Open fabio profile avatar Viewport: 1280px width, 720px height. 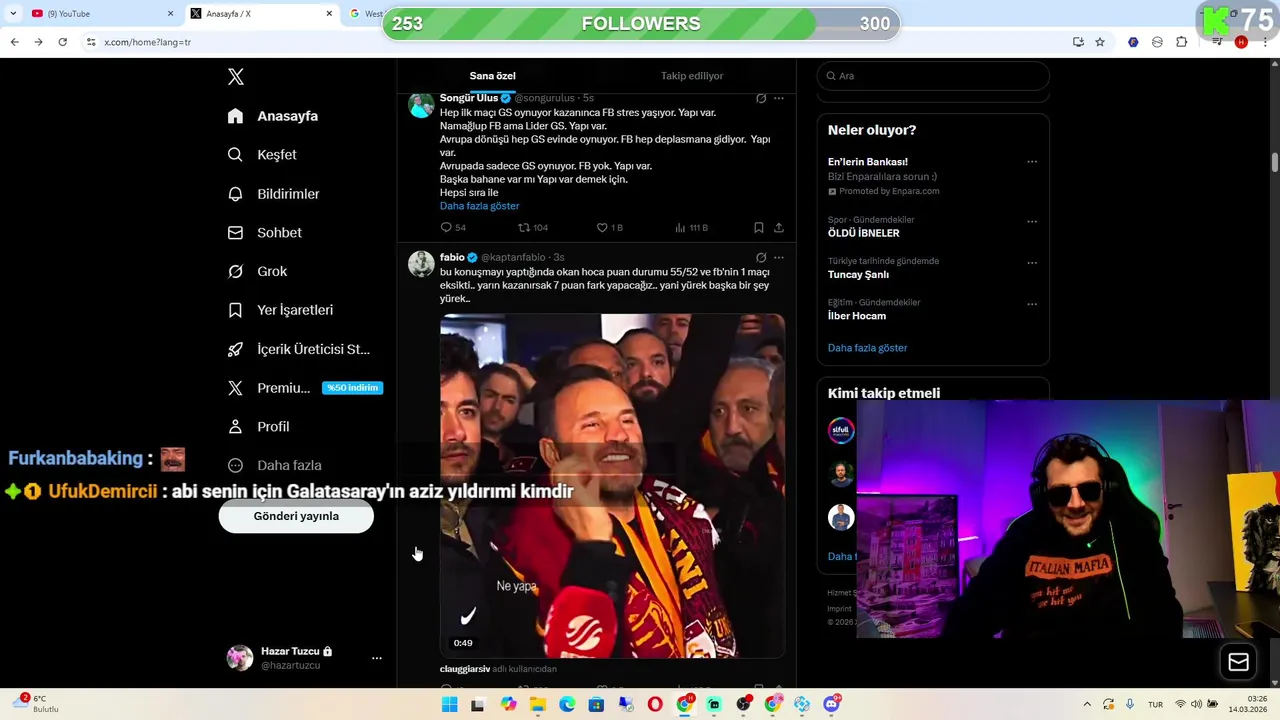coord(421,264)
